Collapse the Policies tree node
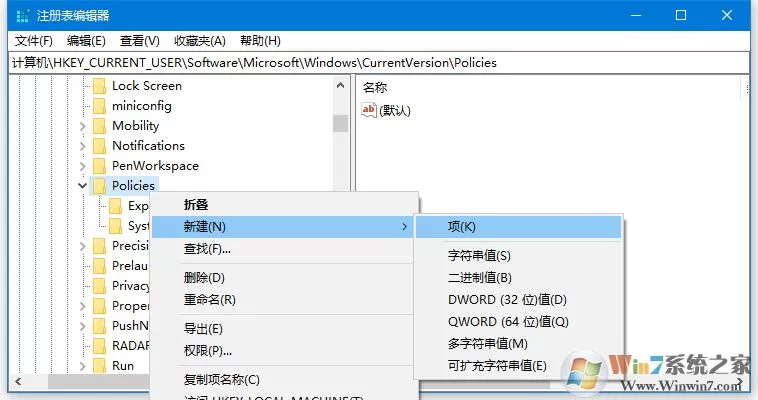This screenshot has width=758, height=400. point(82,186)
